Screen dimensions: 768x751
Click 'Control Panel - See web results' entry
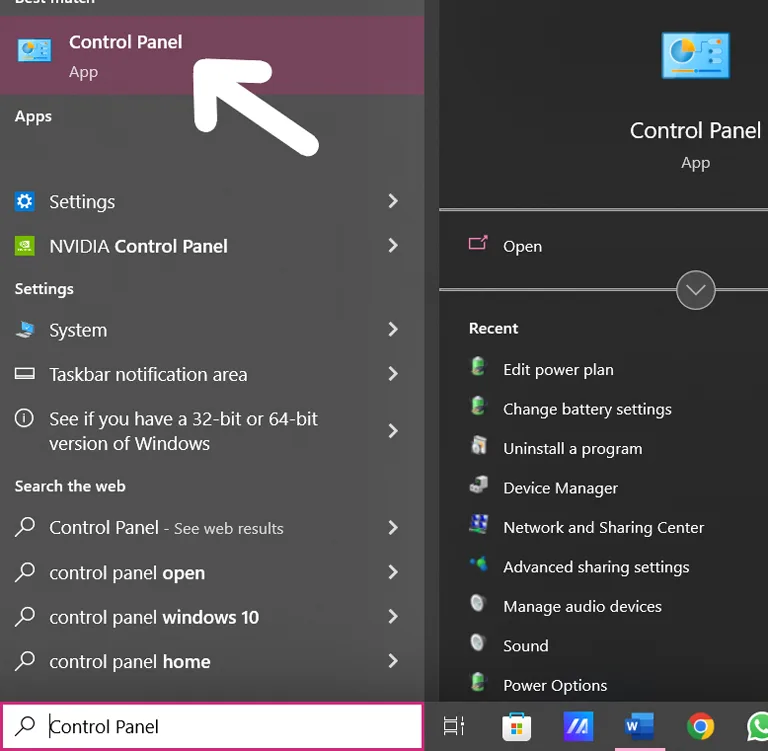(212, 528)
